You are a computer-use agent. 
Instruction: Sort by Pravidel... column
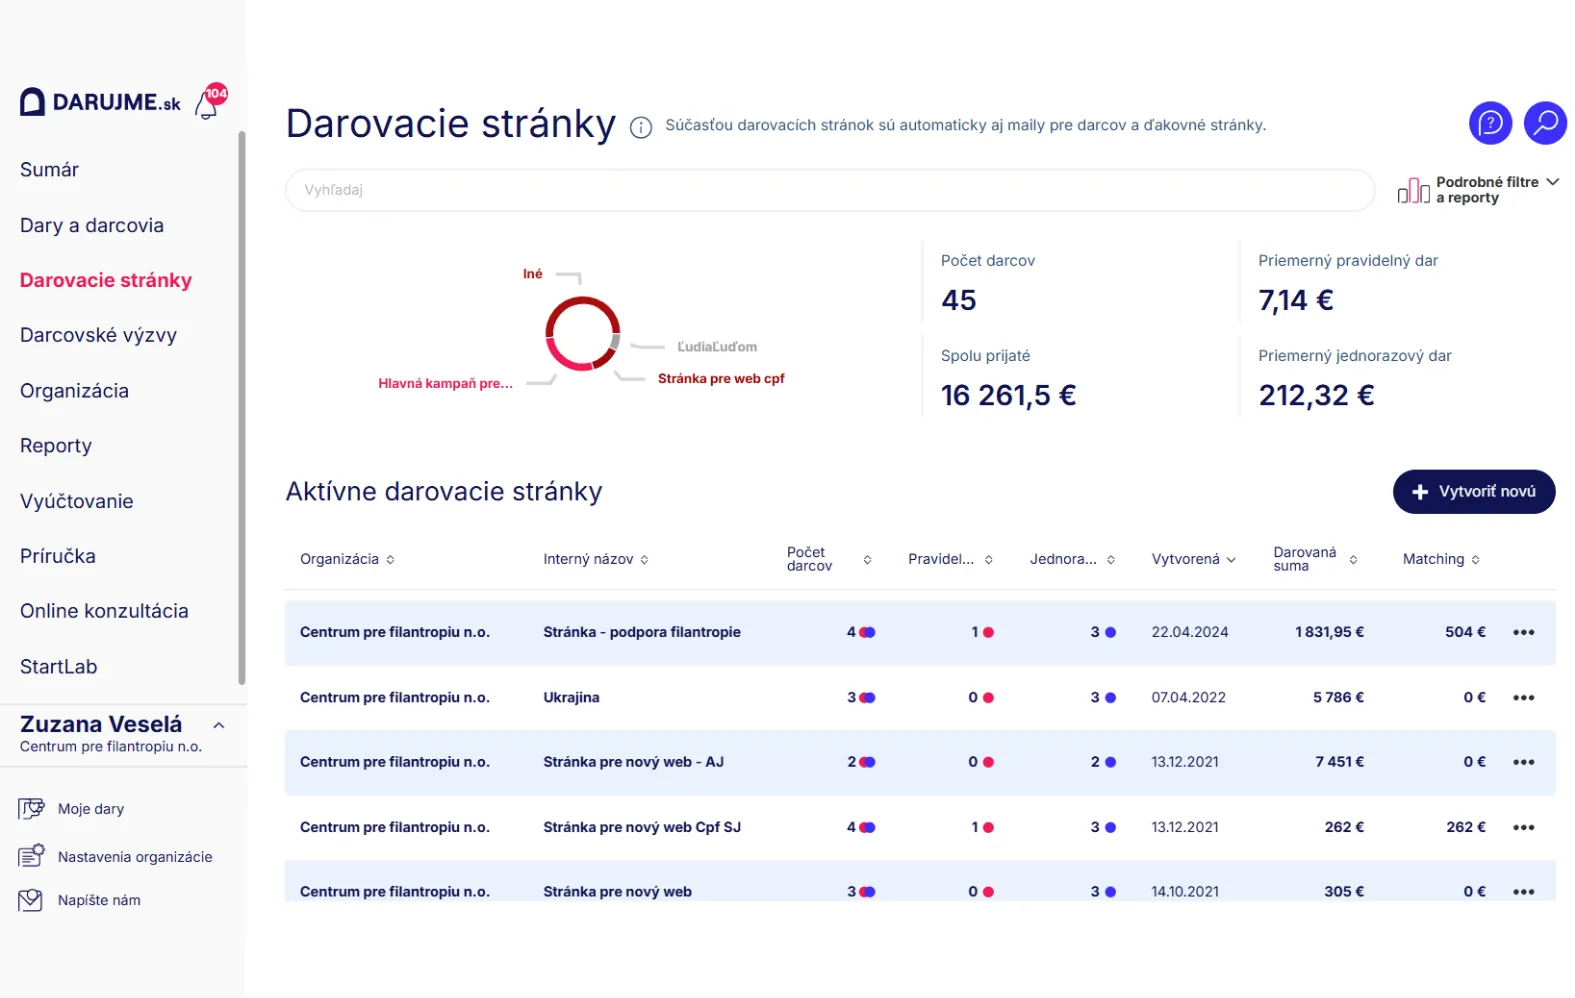[x=950, y=559]
